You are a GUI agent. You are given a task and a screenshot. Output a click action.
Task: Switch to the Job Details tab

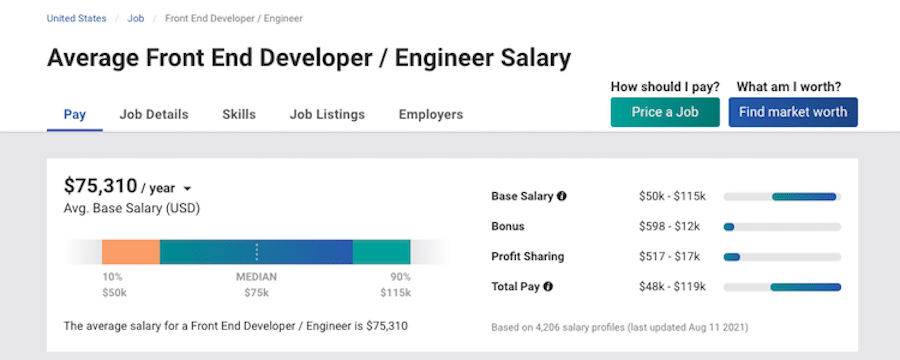(154, 114)
